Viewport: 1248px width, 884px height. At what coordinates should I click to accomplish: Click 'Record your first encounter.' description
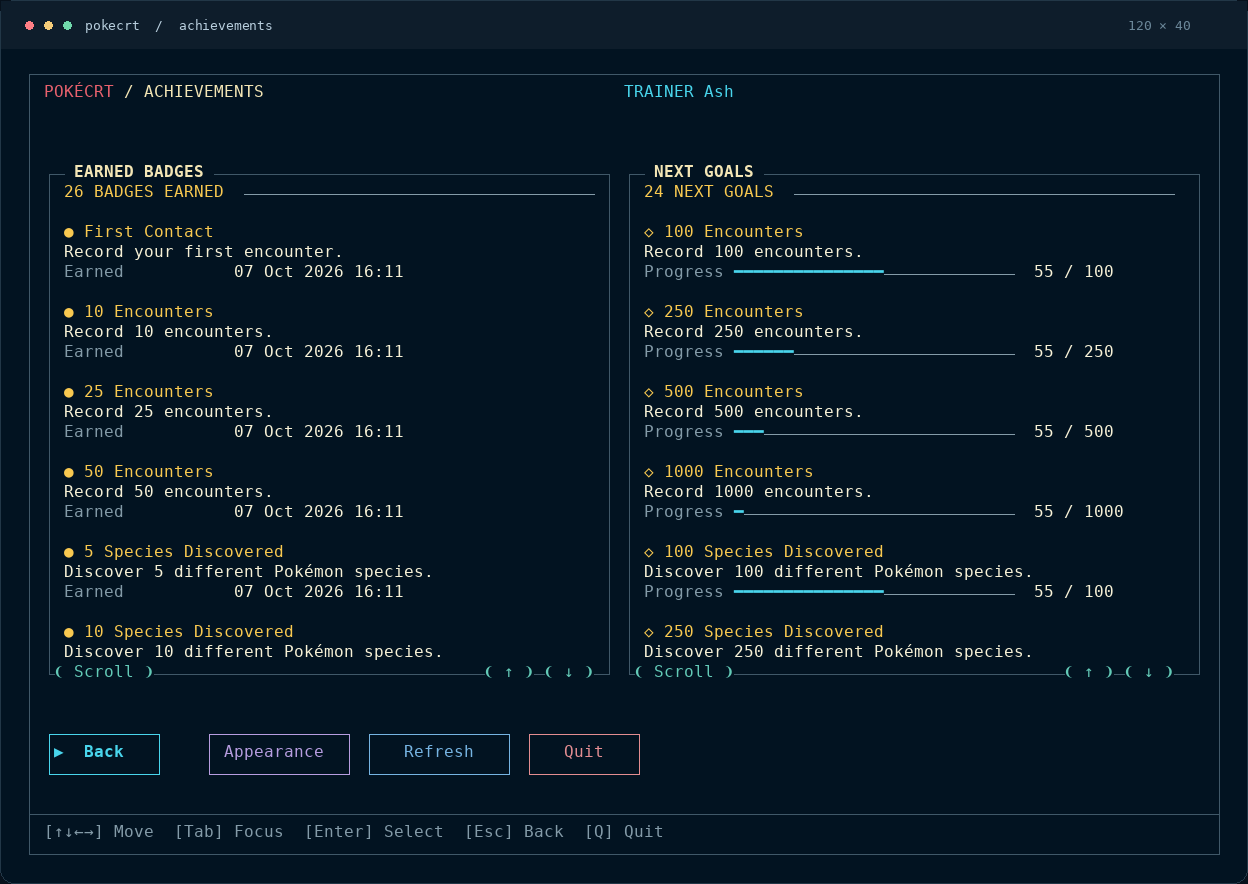[x=204, y=252]
